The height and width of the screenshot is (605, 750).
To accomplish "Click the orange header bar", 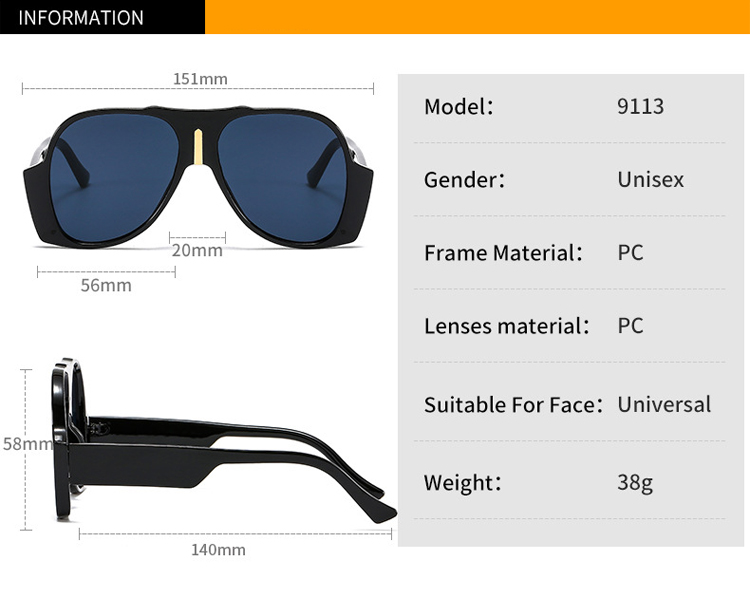I will click(x=477, y=17).
